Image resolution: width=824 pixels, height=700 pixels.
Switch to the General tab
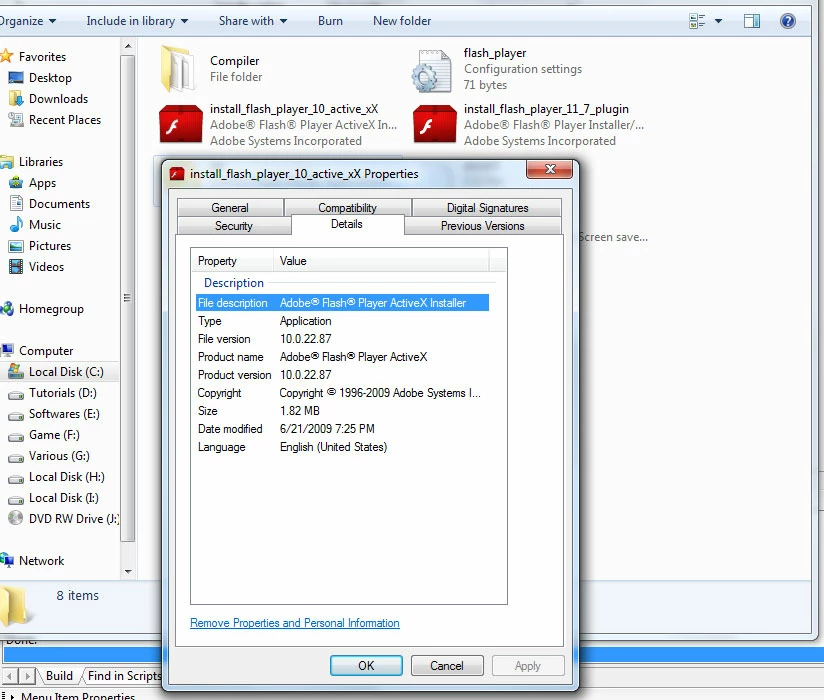click(x=230, y=208)
